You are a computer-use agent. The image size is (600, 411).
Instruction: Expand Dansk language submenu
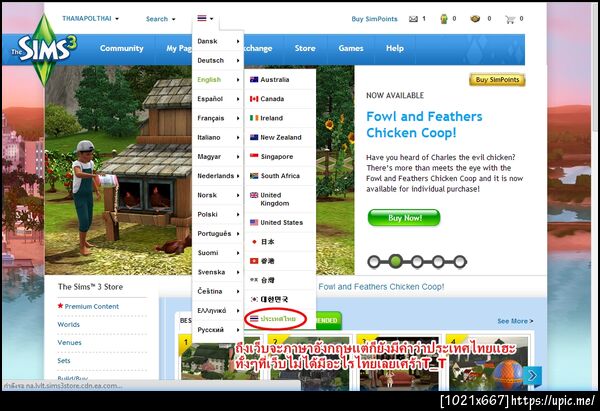point(218,41)
